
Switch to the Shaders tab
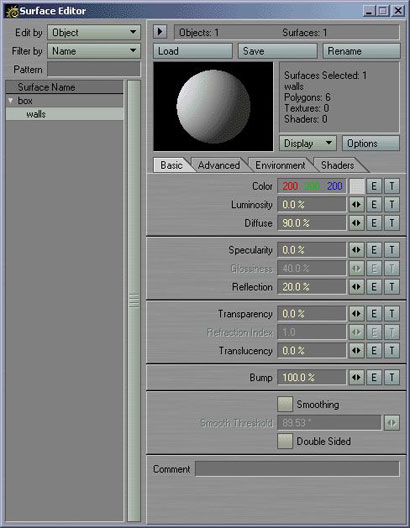(338, 165)
